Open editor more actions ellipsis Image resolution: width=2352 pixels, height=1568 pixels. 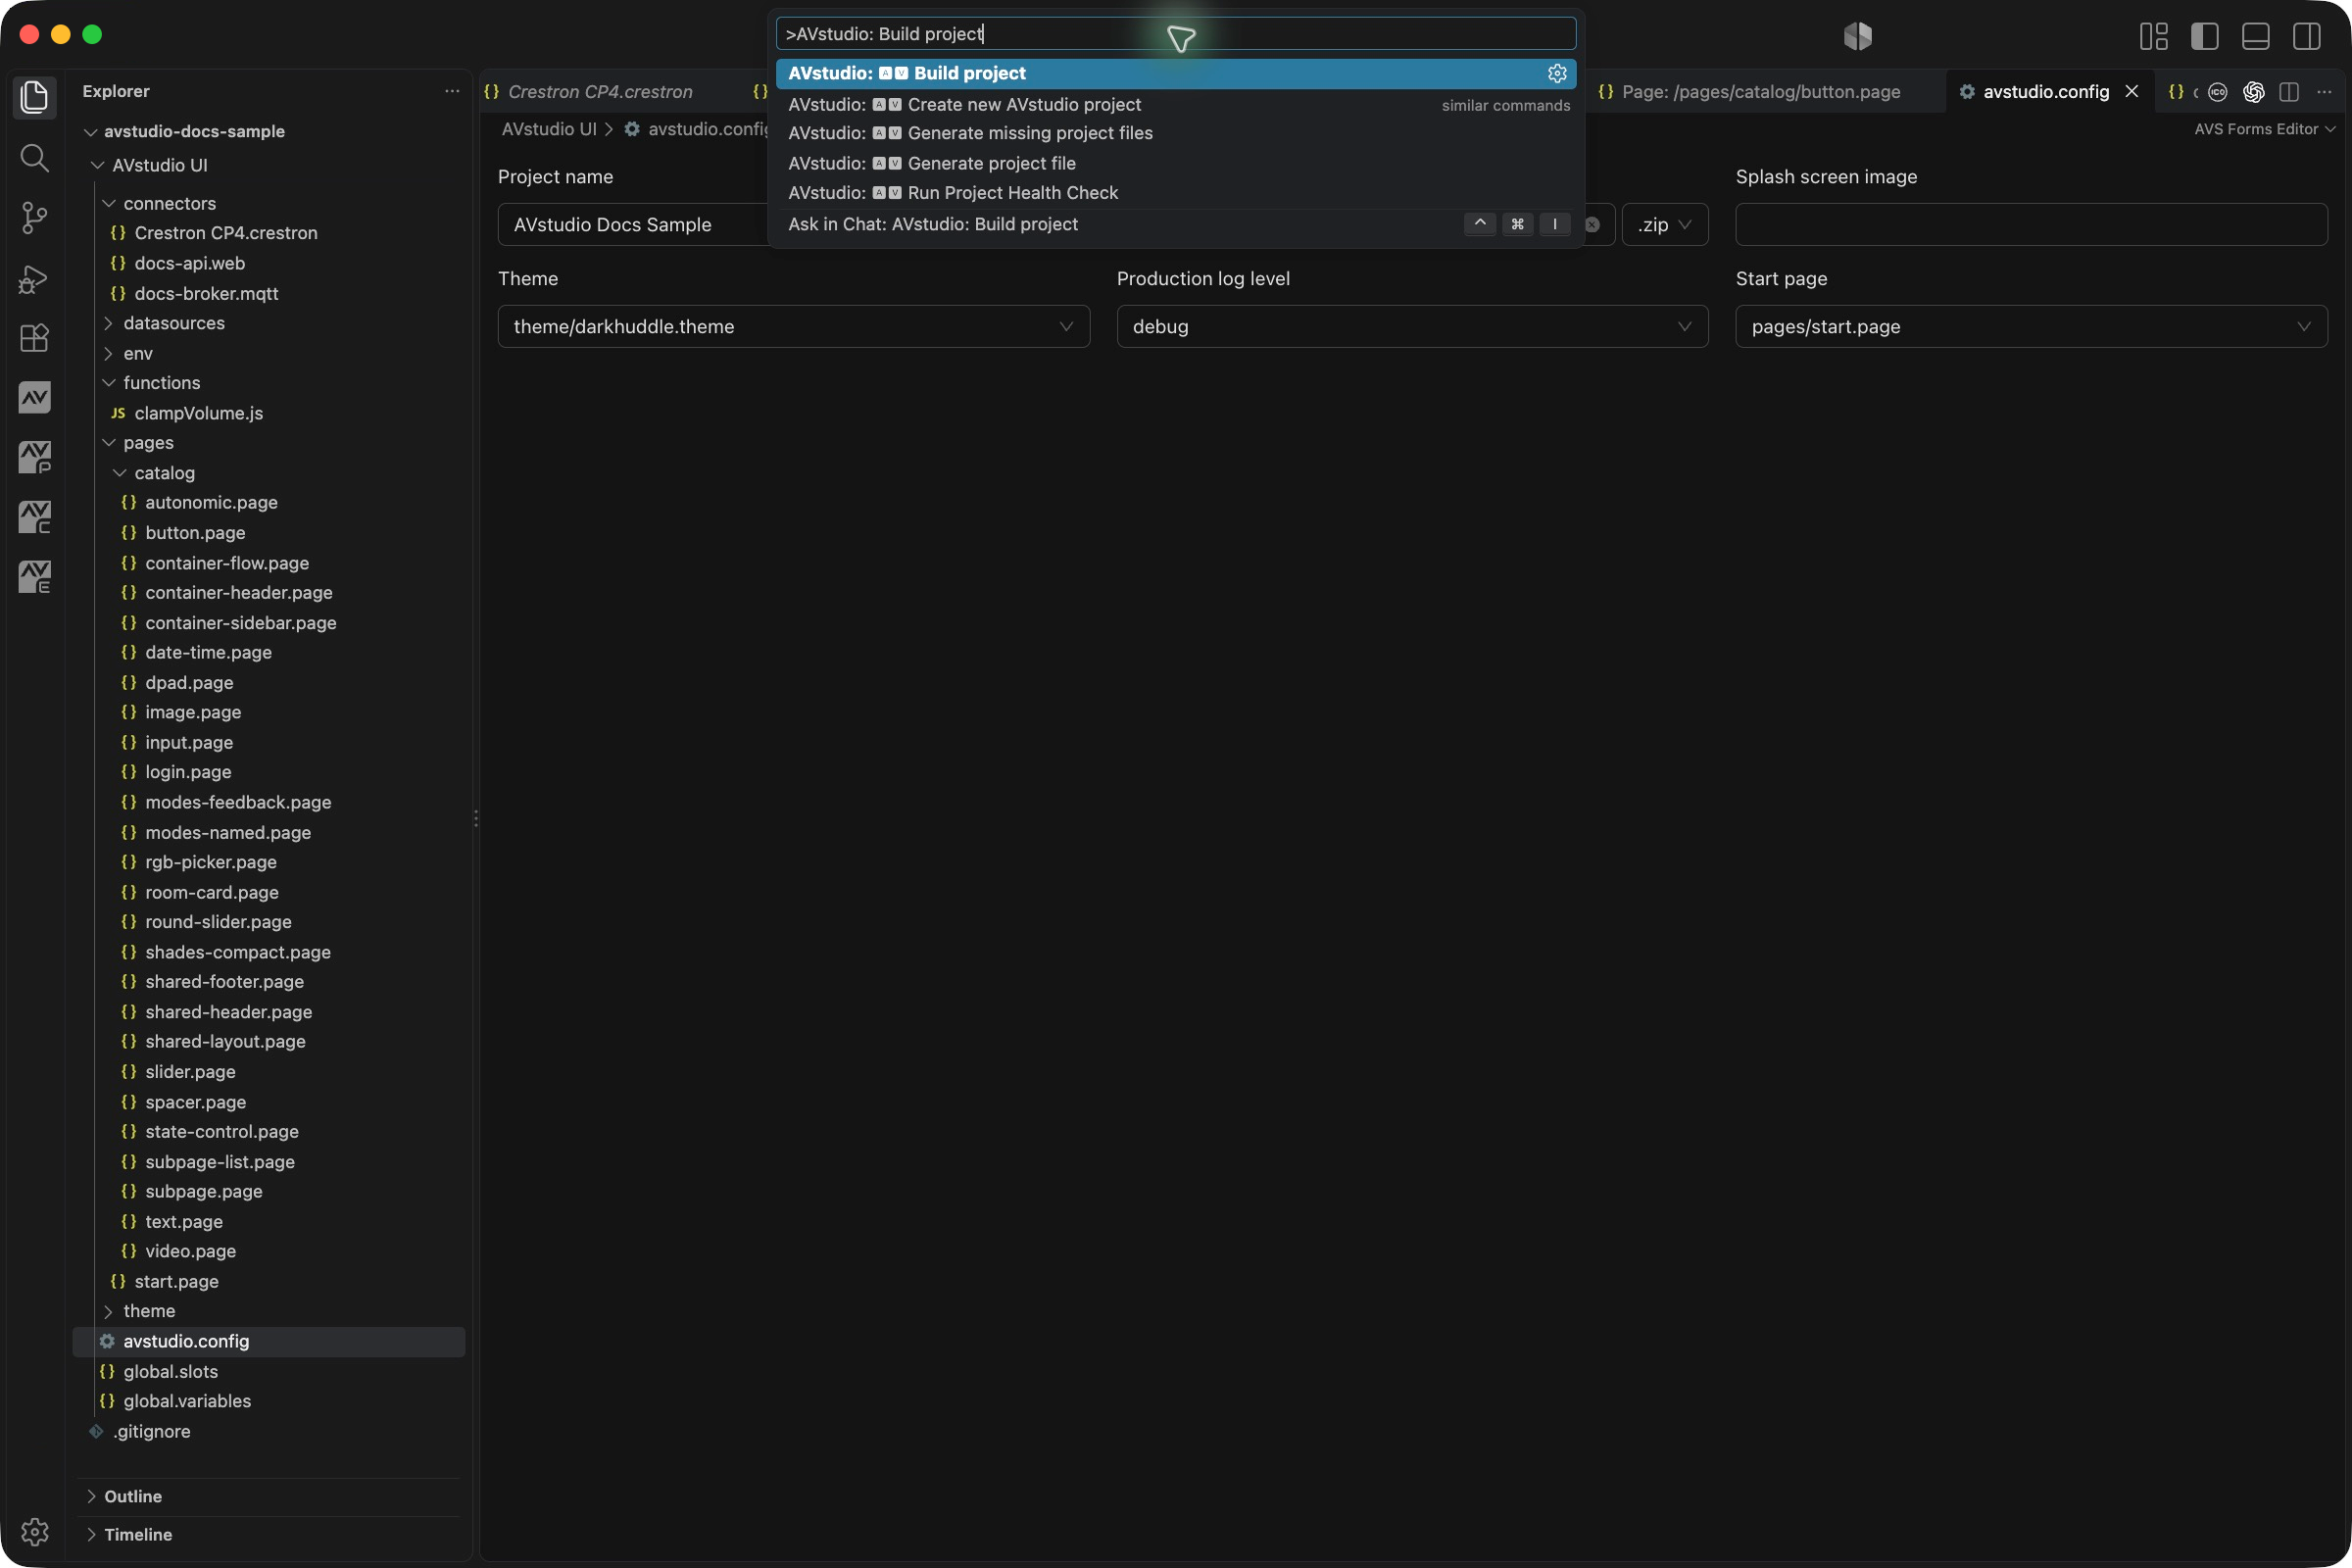click(2324, 92)
